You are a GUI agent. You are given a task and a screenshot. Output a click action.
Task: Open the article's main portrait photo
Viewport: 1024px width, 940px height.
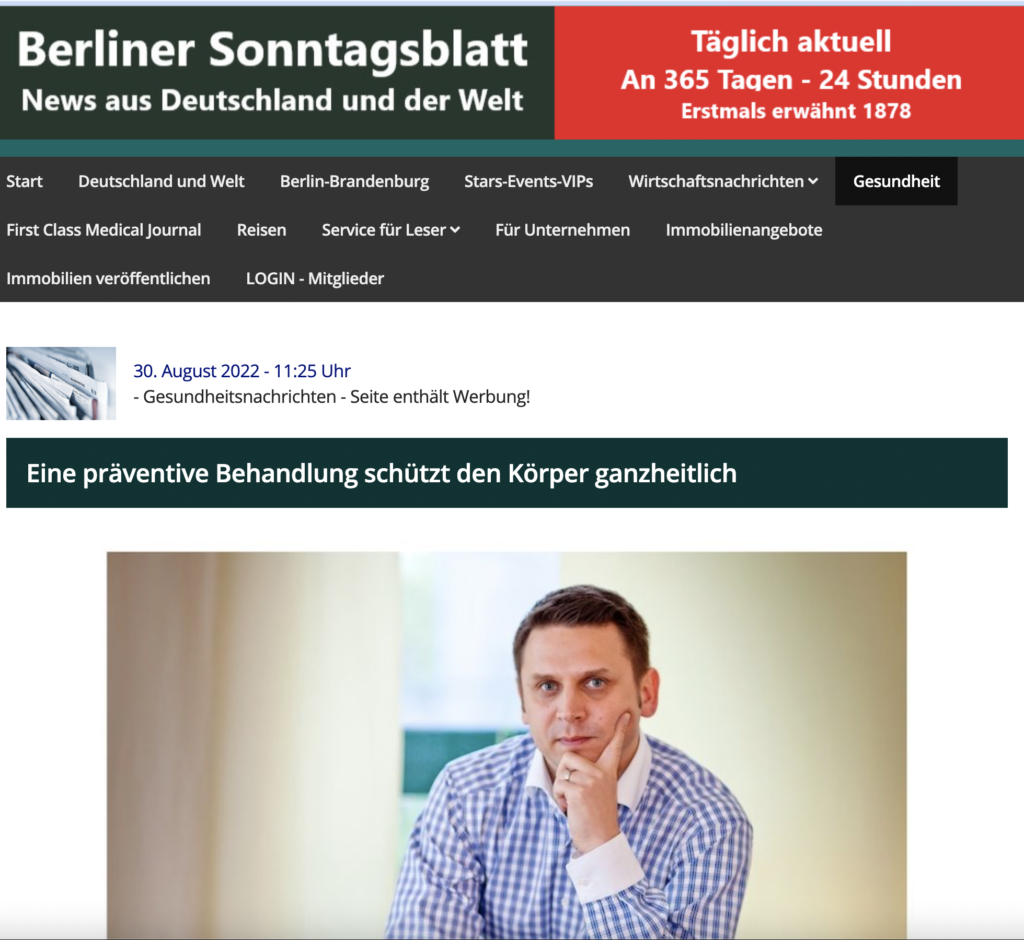click(507, 745)
